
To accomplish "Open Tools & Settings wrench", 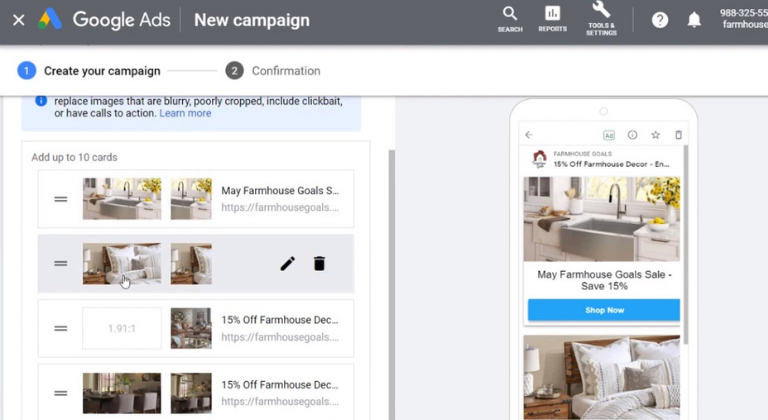I will click(x=601, y=17).
